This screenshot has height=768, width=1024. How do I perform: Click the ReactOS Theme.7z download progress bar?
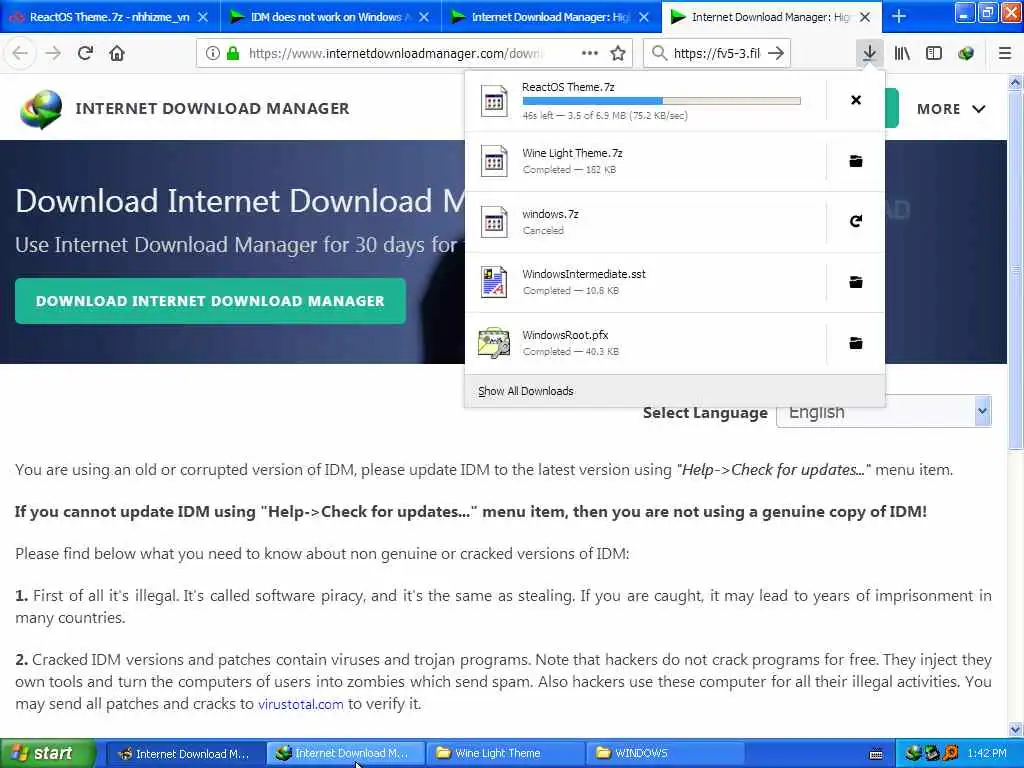tap(661, 101)
